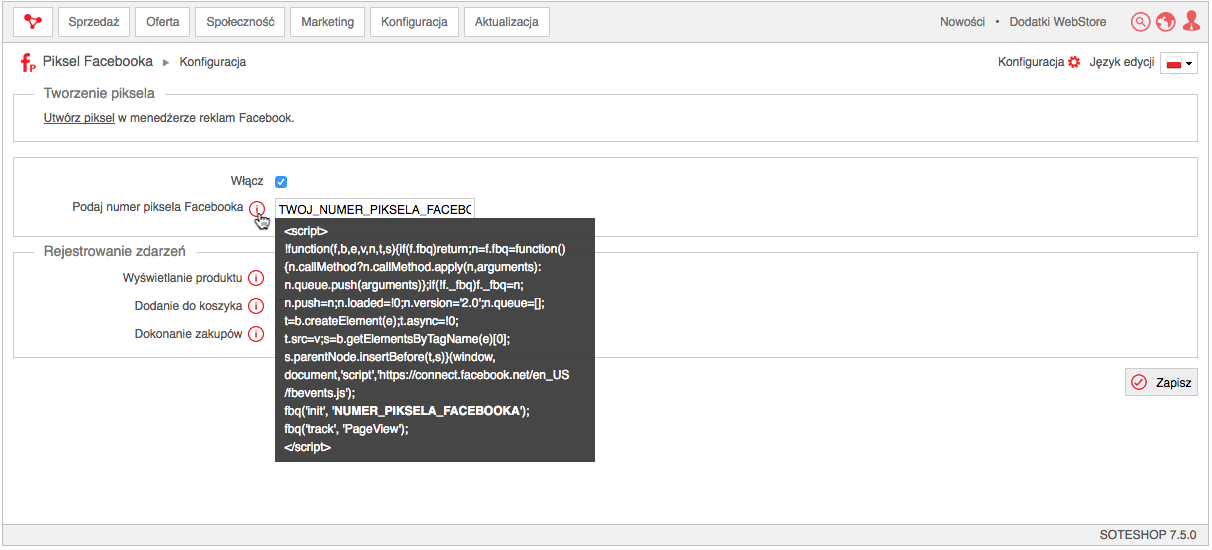Click the Zapisz save button
This screenshot has height=550, width=1212.
(x=1161, y=382)
